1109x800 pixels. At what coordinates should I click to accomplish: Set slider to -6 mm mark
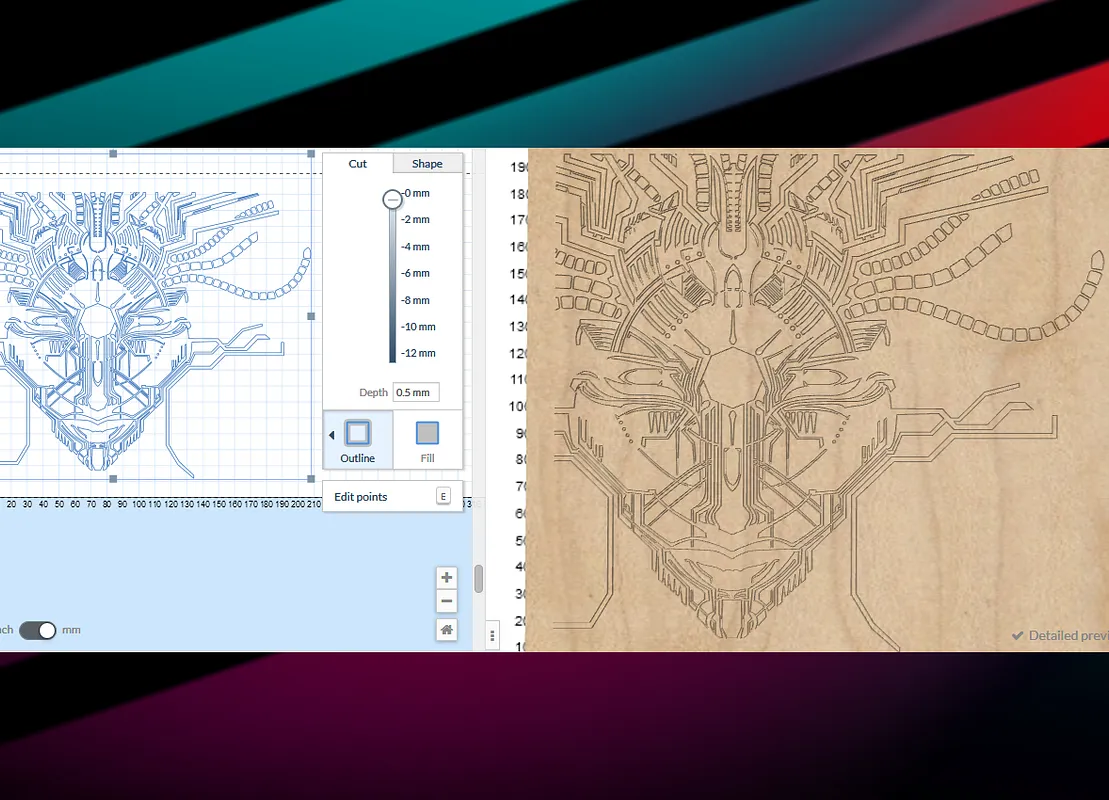pyautogui.click(x=392, y=273)
